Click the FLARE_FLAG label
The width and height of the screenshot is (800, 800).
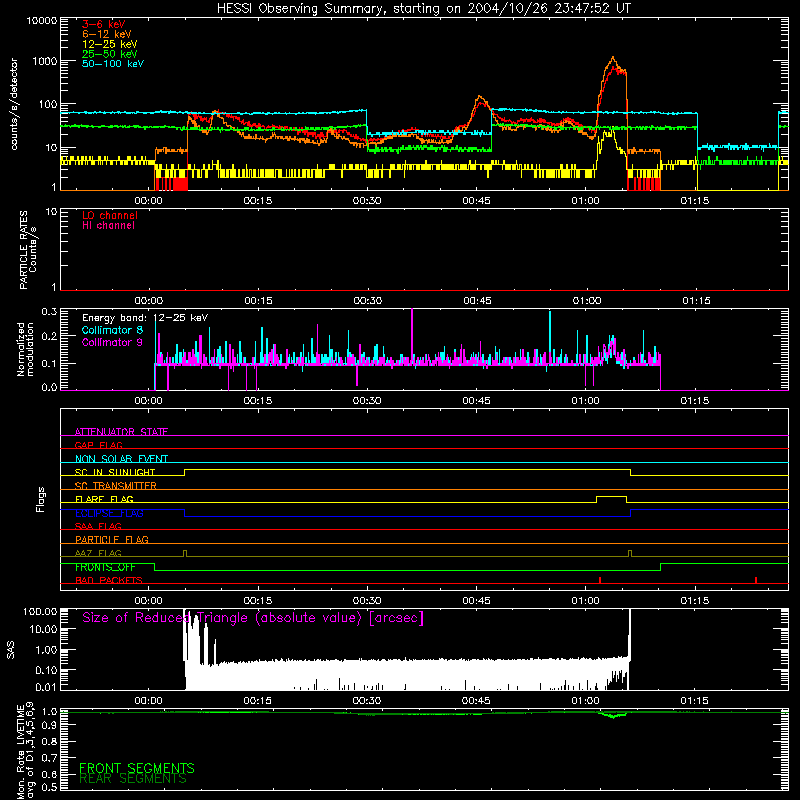(x=104, y=499)
